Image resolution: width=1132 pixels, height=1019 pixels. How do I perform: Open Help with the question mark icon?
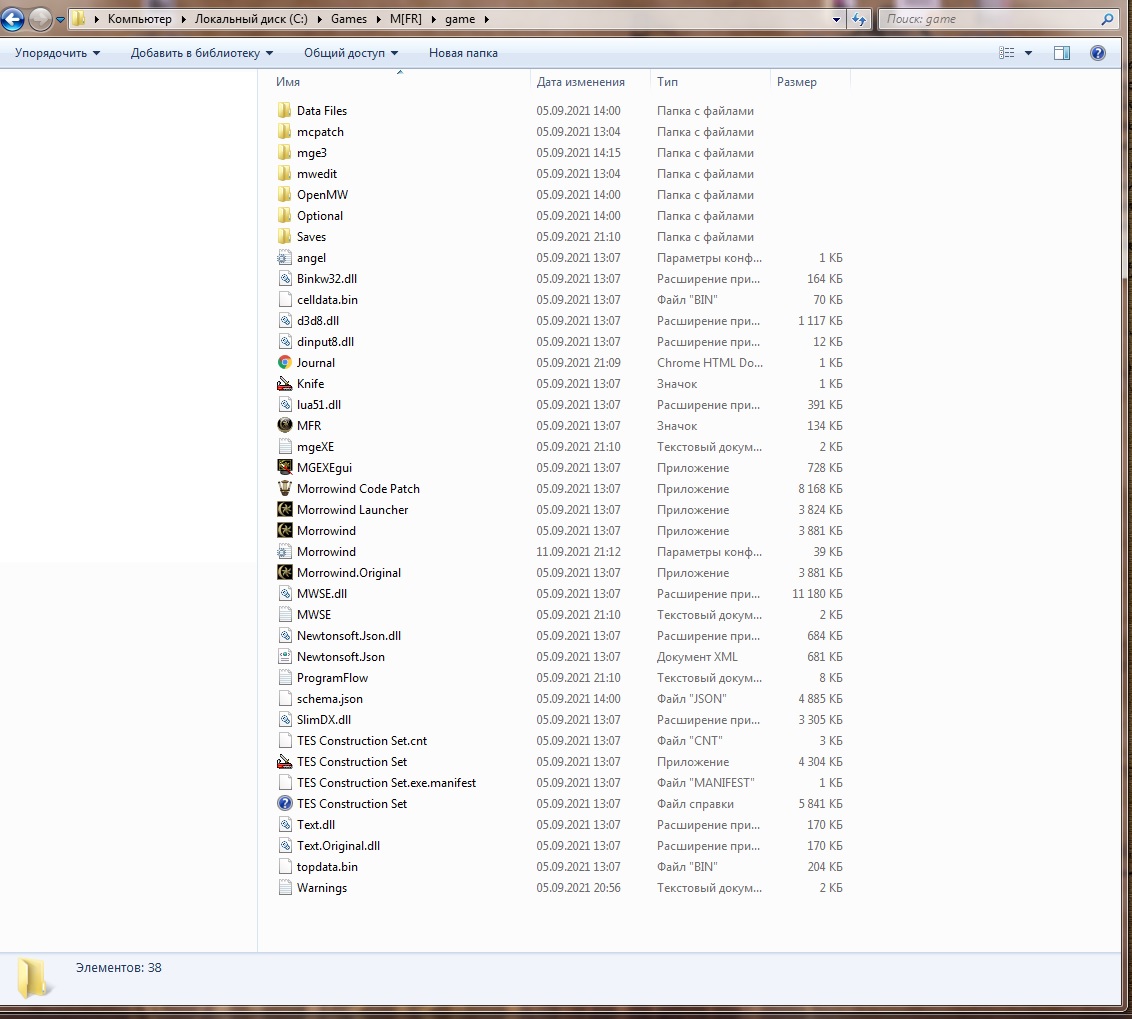tap(1097, 53)
